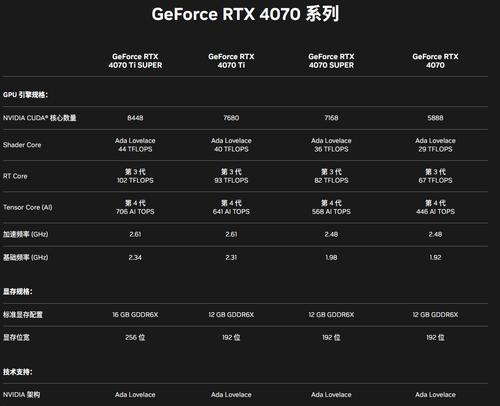Image resolution: width=500 pixels, height=406 pixels.
Task: Click the plain 4070 architecture Ada Lovelace value
Action: (x=435, y=395)
